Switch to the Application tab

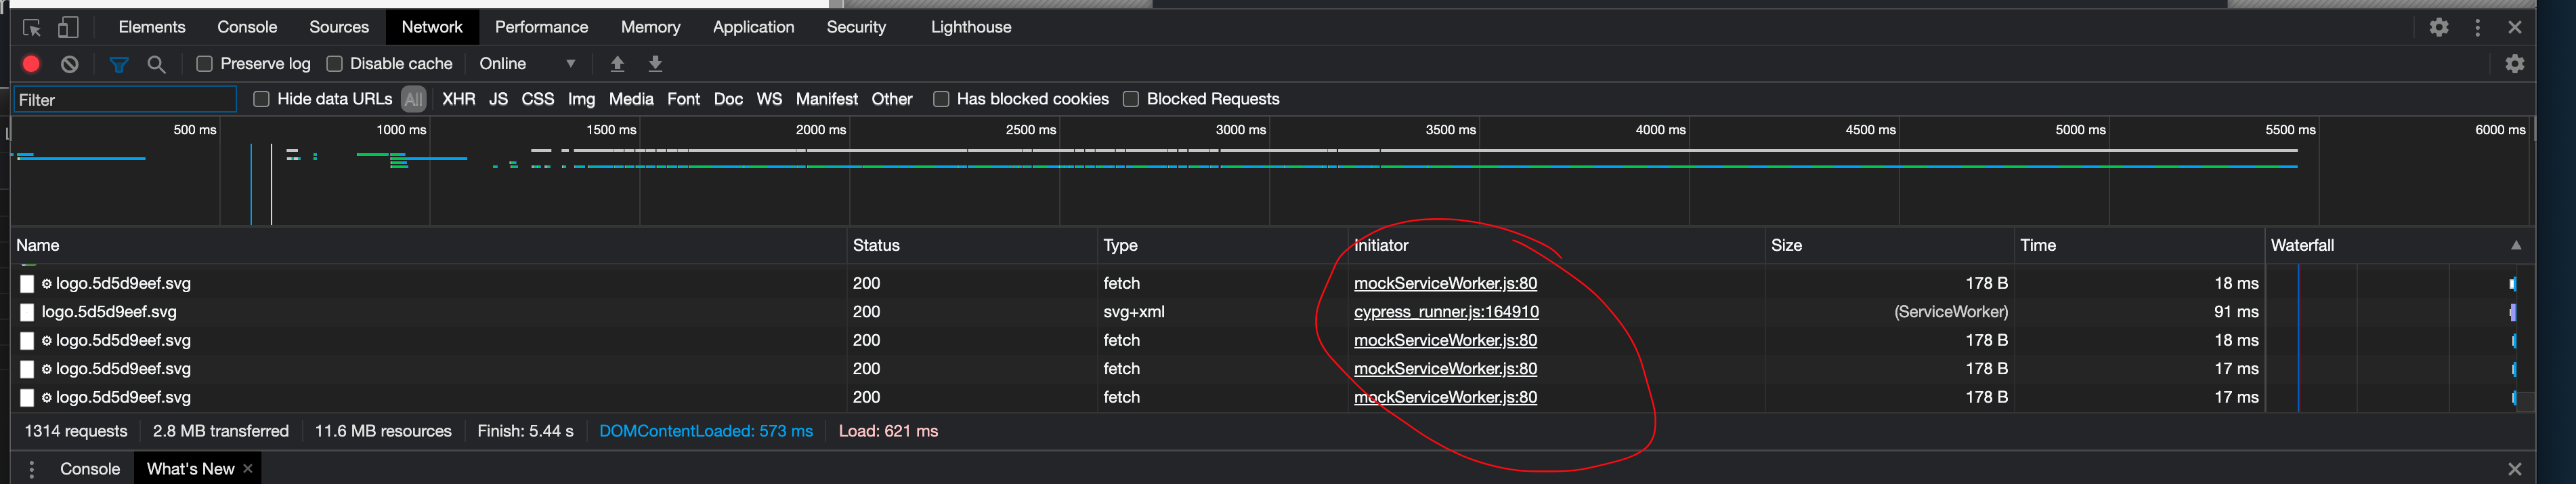point(753,27)
